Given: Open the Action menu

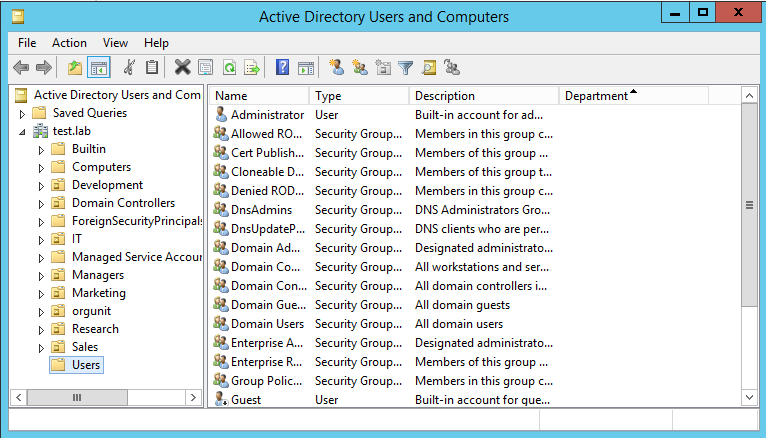Looking at the screenshot, I should click(69, 43).
